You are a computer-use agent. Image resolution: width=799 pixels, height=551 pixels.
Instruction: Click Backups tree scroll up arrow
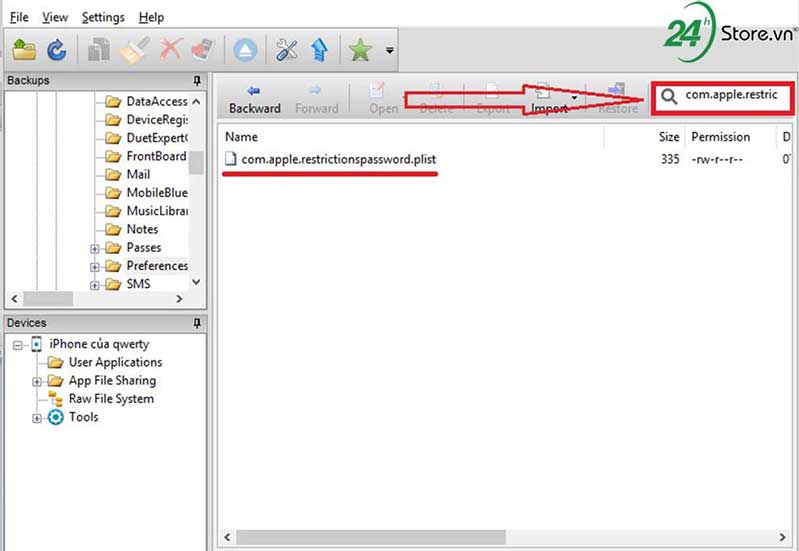tap(196, 102)
